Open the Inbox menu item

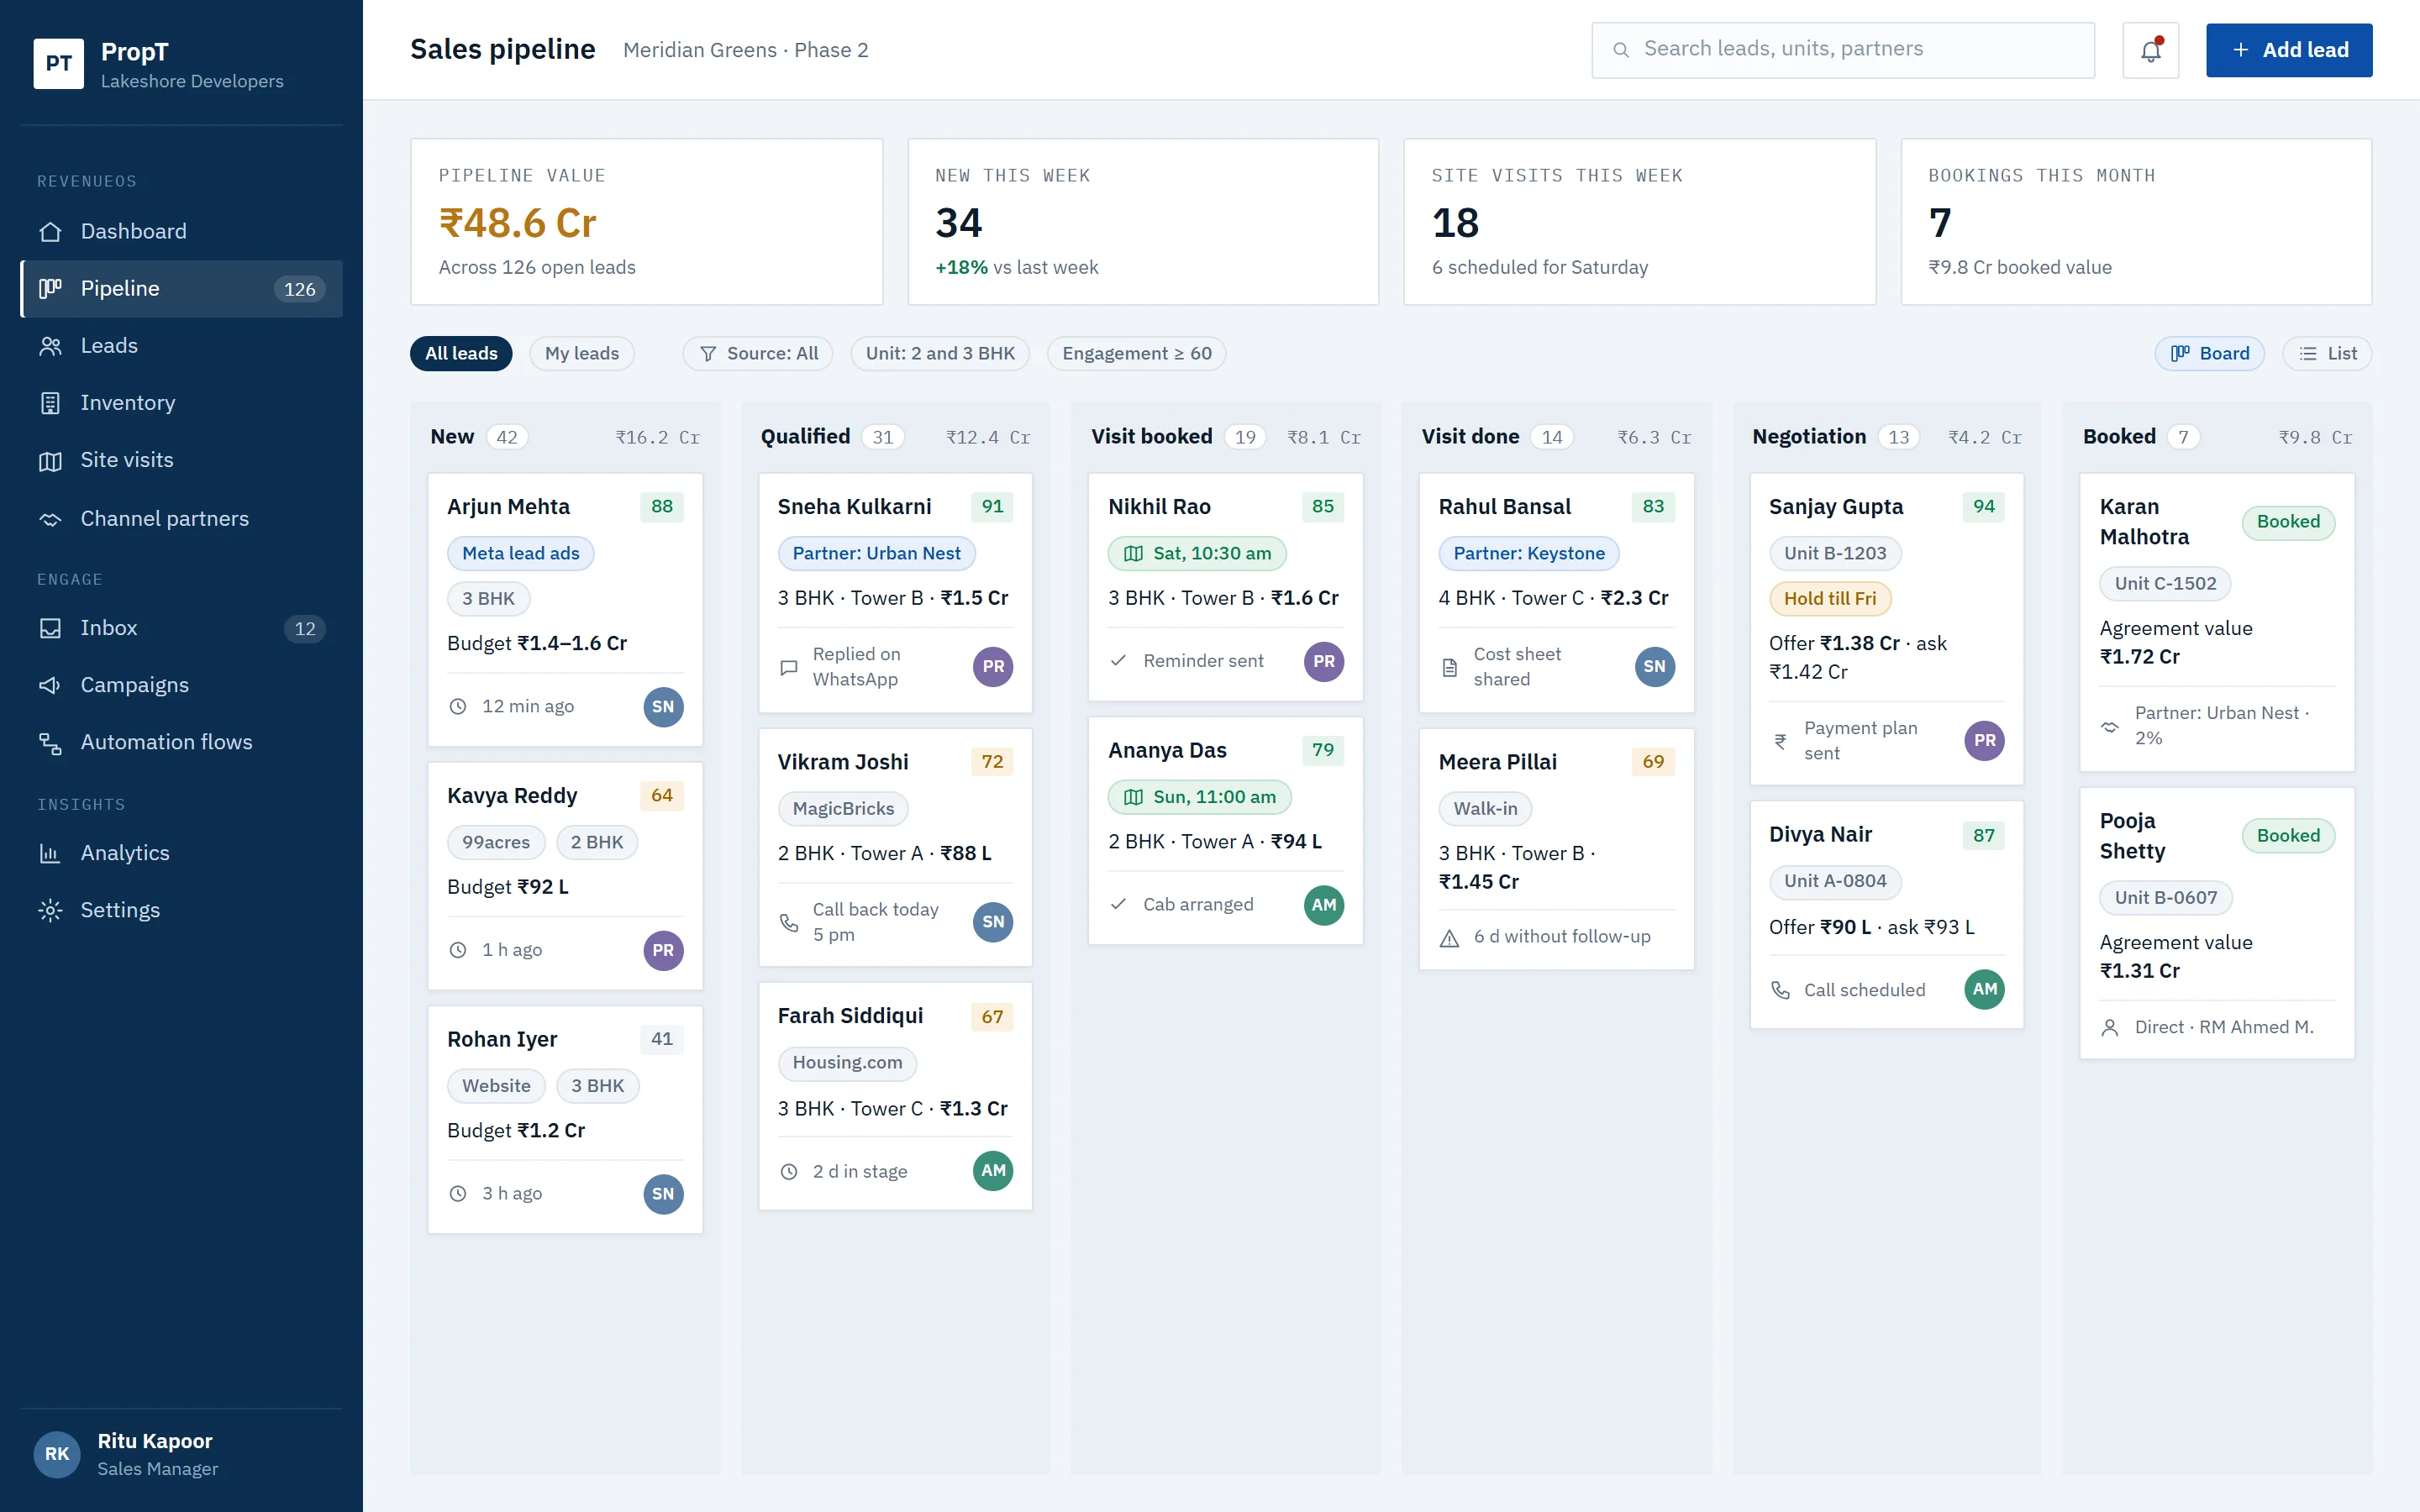[181, 628]
